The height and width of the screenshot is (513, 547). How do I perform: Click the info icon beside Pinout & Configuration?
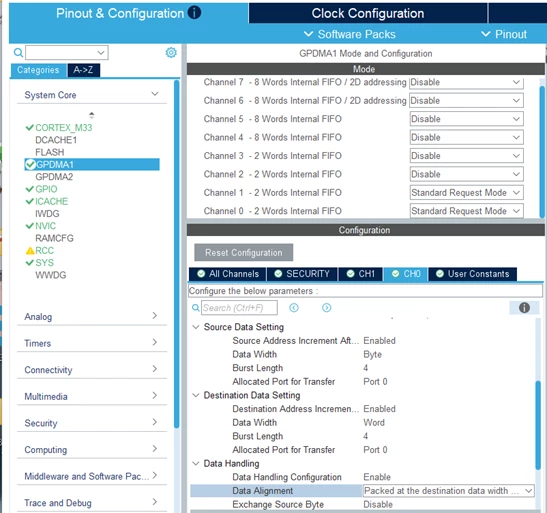[194, 13]
